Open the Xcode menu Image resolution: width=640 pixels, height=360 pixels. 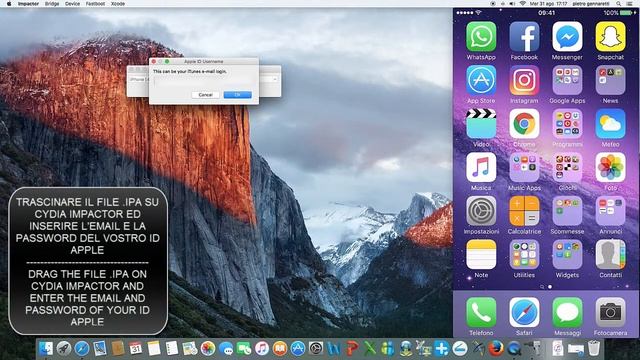[x=118, y=4]
